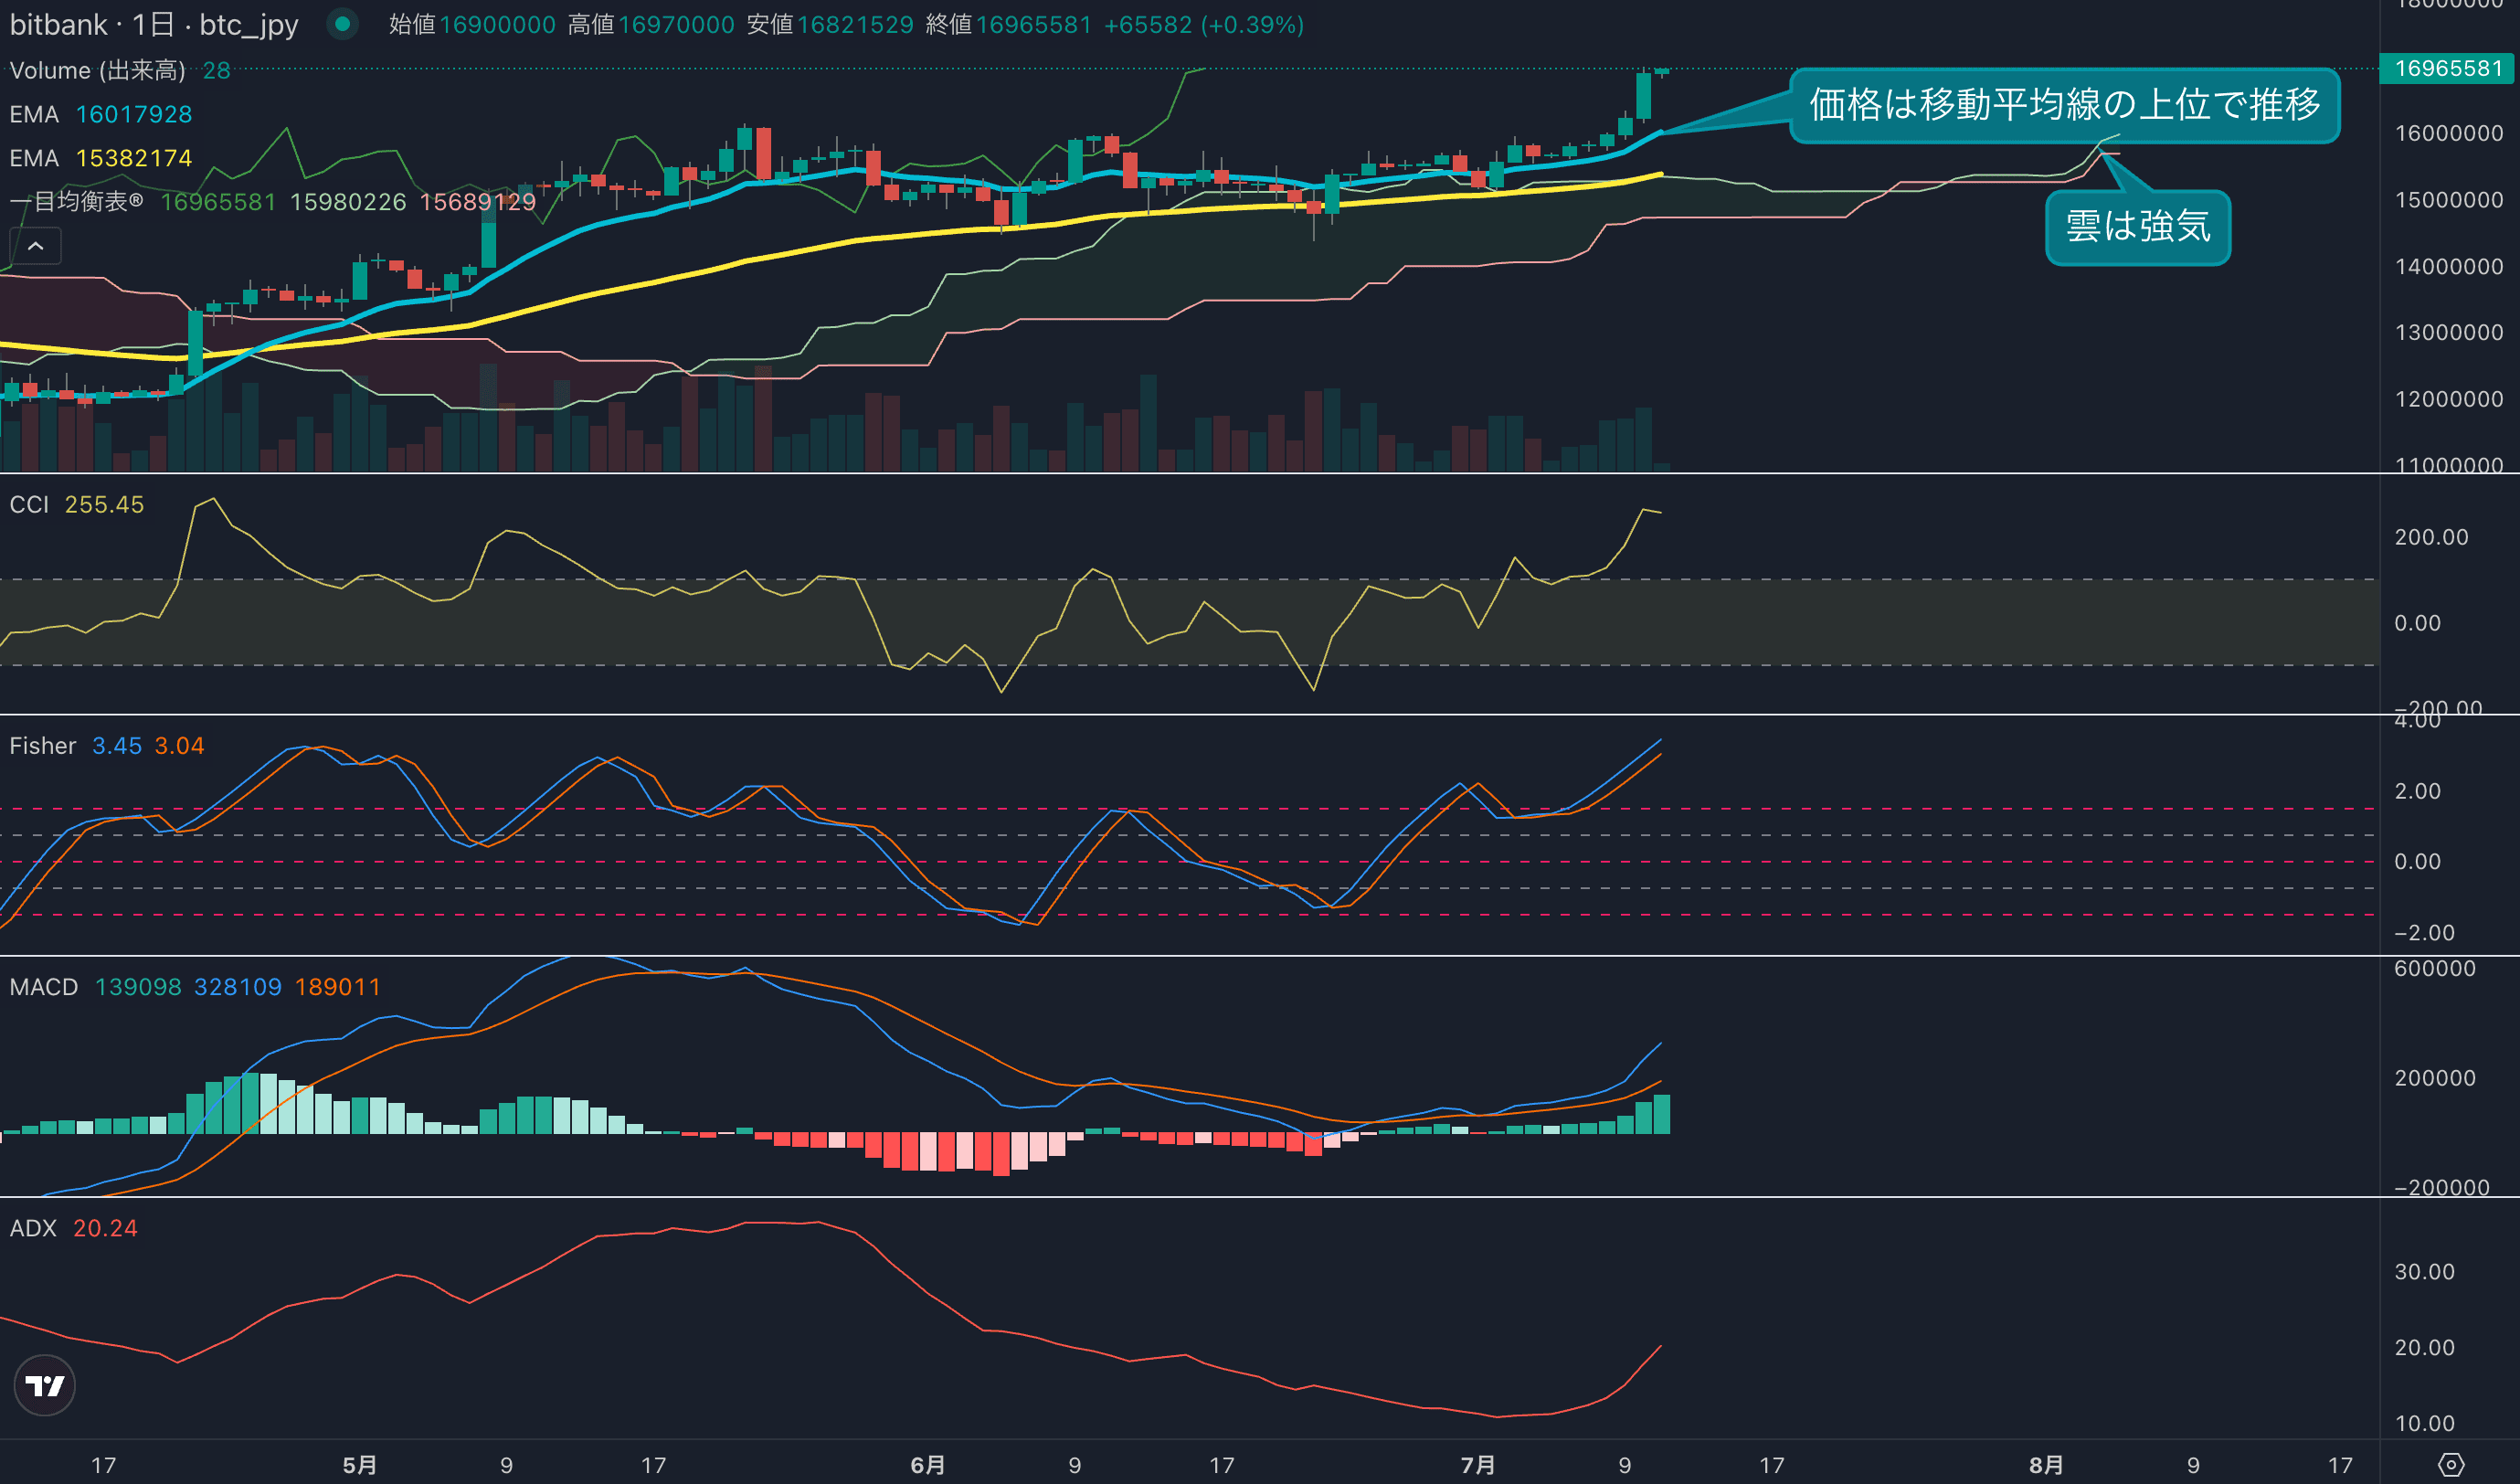Select the yellow EMA 15382174 legend

tap(100, 158)
